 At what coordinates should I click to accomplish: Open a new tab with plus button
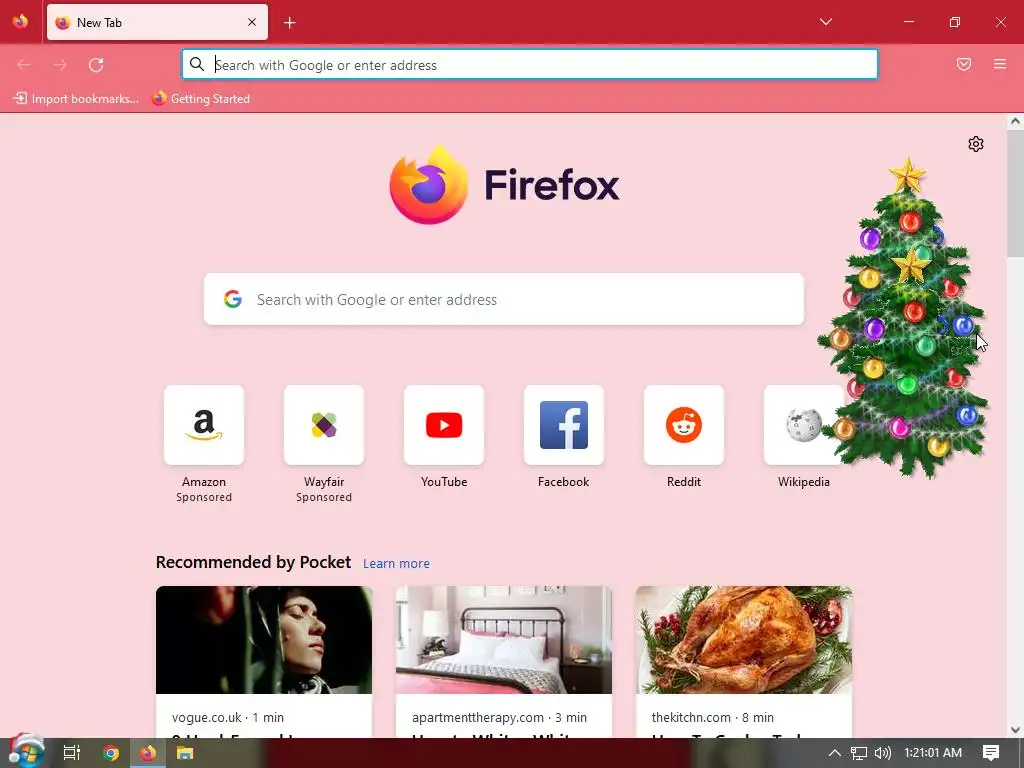(x=289, y=23)
